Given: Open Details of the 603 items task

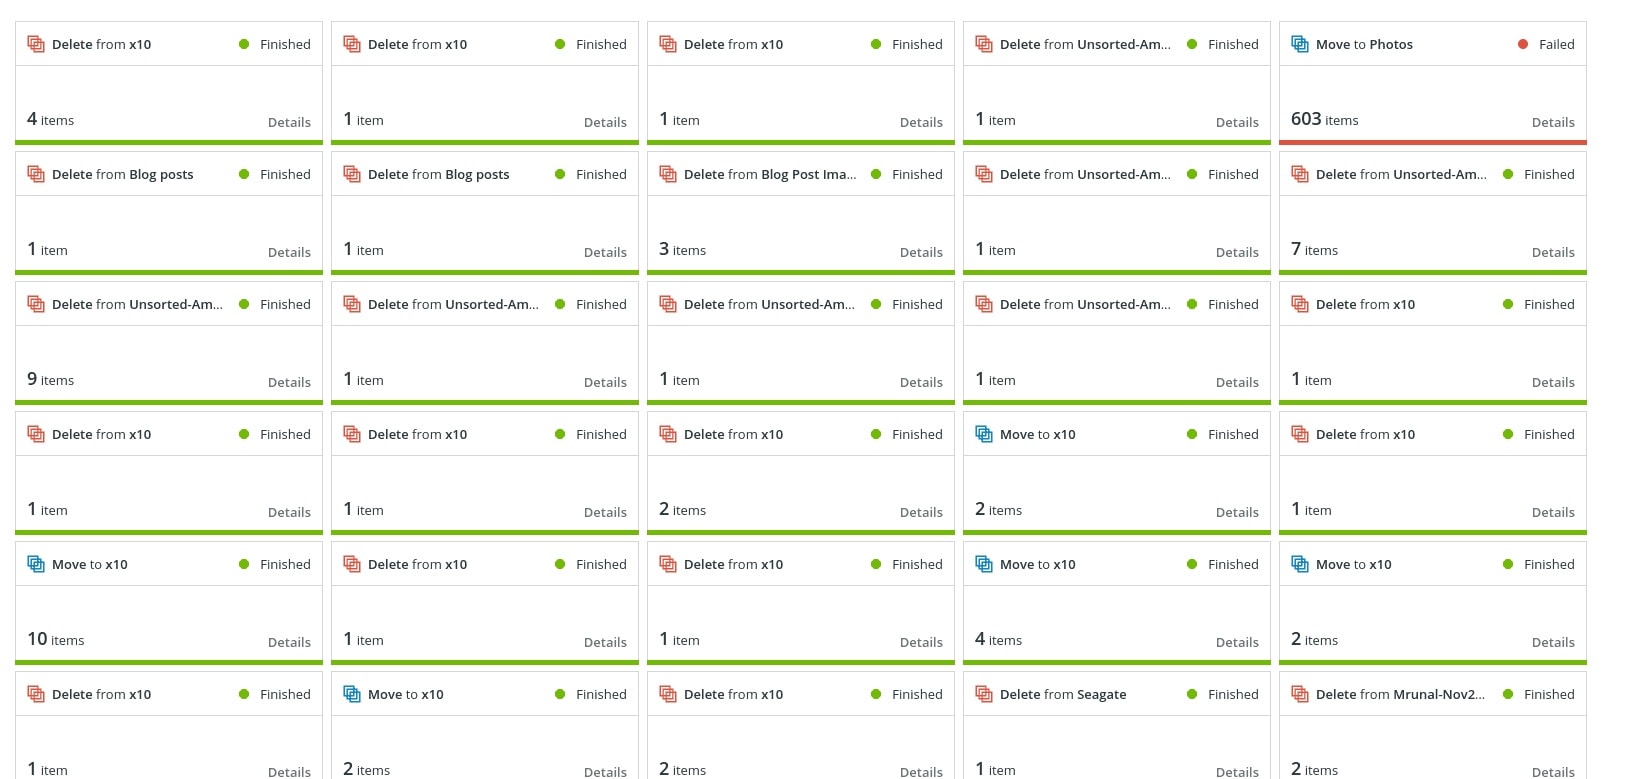Looking at the screenshot, I should pos(1553,122).
